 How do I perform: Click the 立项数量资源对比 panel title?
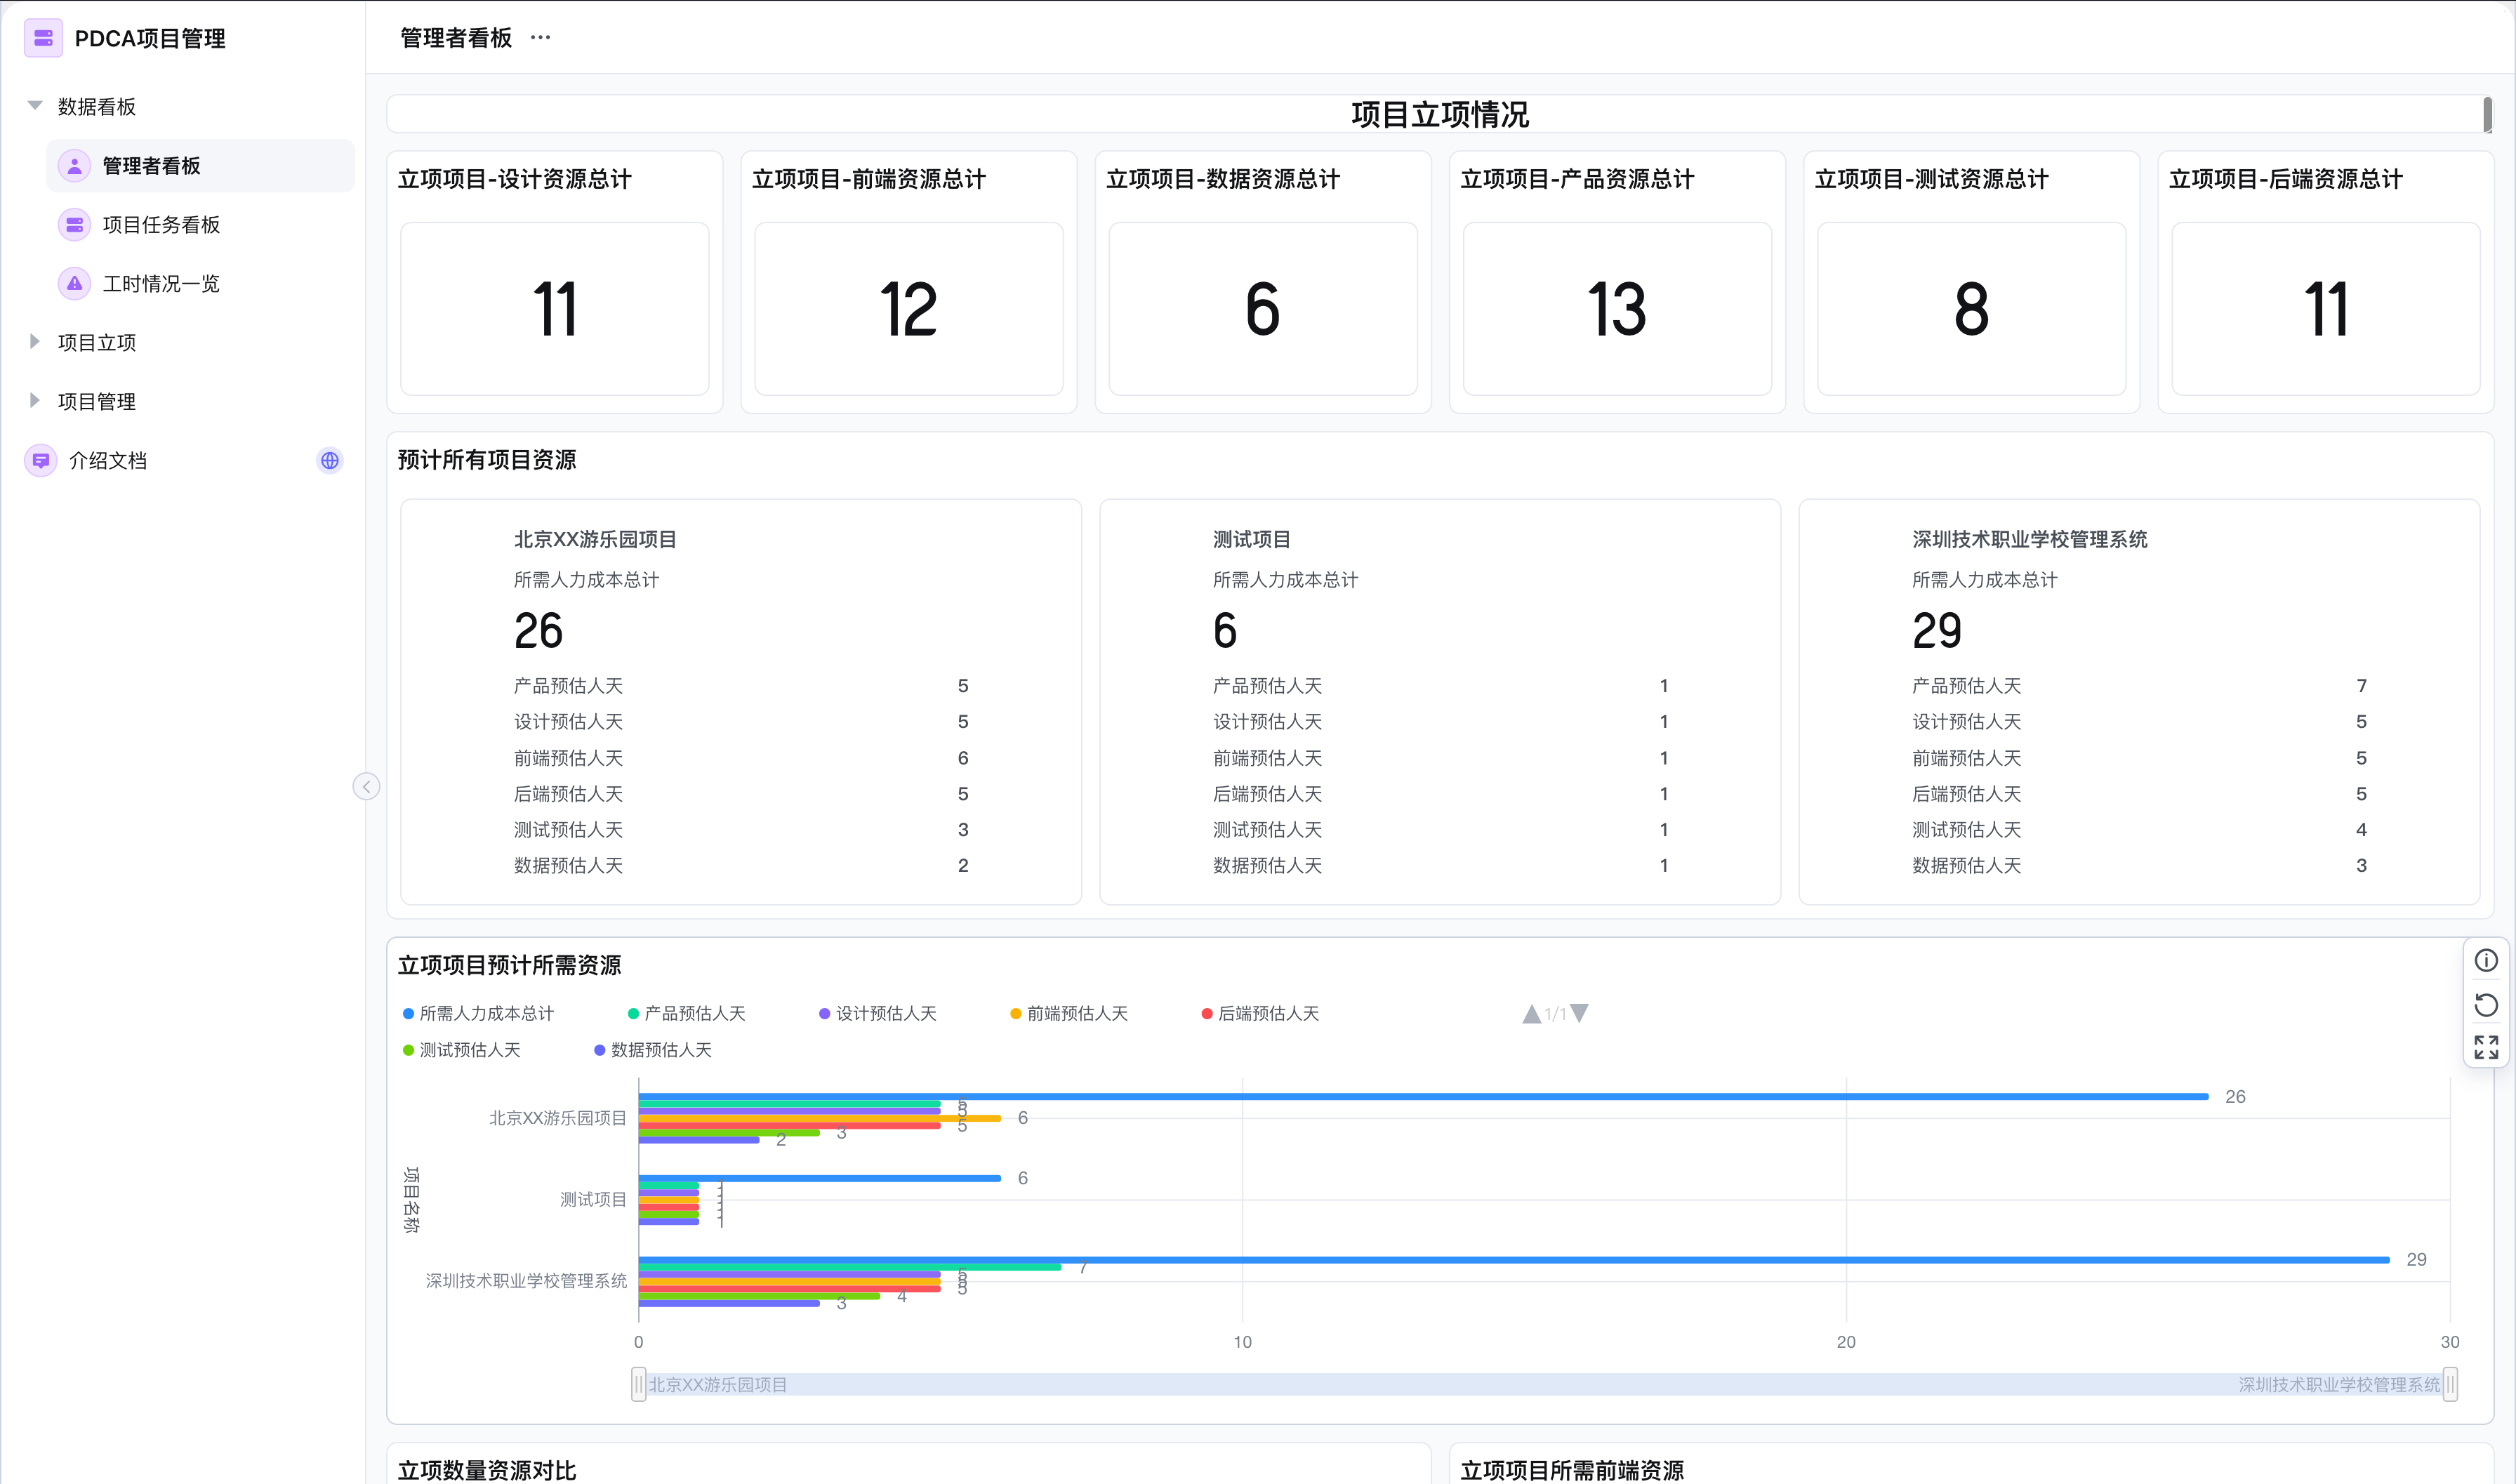487,1470
